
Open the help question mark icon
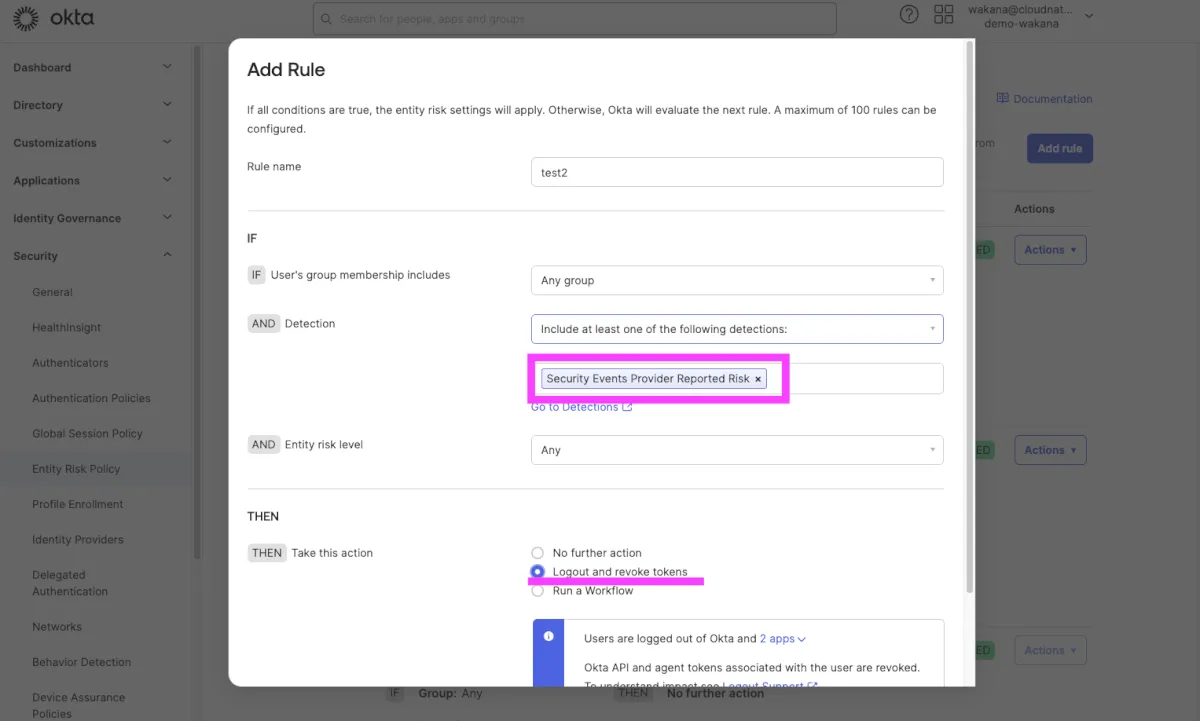[909, 14]
